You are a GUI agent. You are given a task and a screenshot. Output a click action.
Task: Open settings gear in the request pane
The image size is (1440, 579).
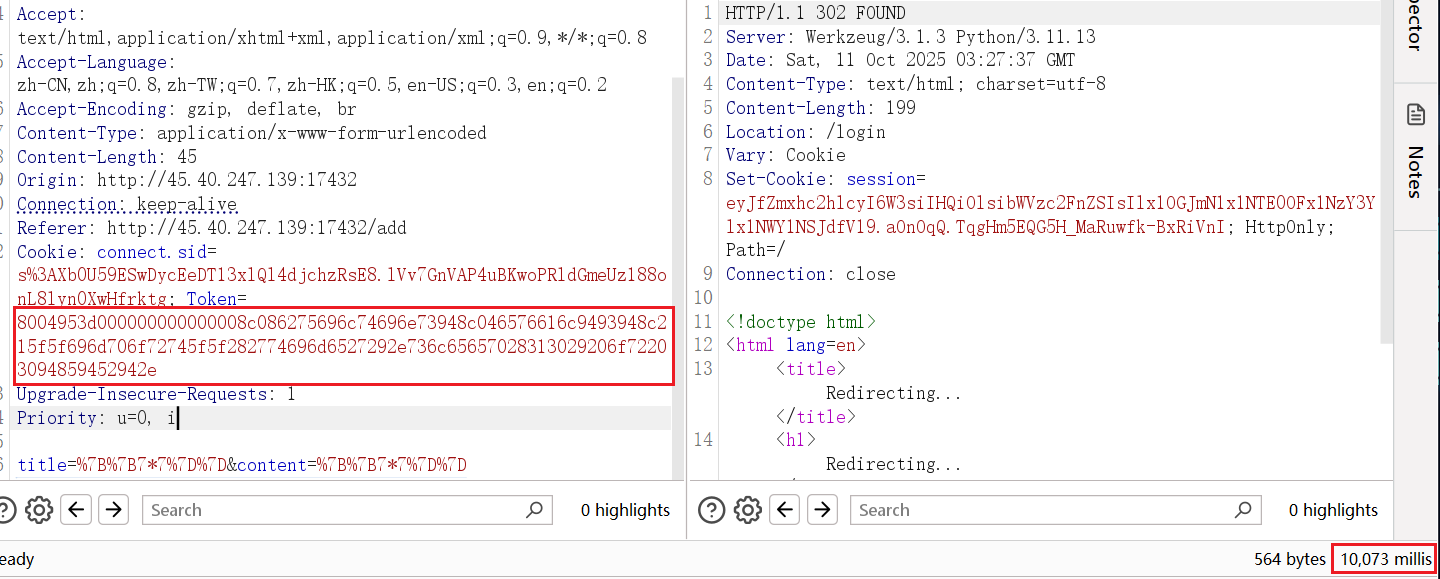point(39,510)
